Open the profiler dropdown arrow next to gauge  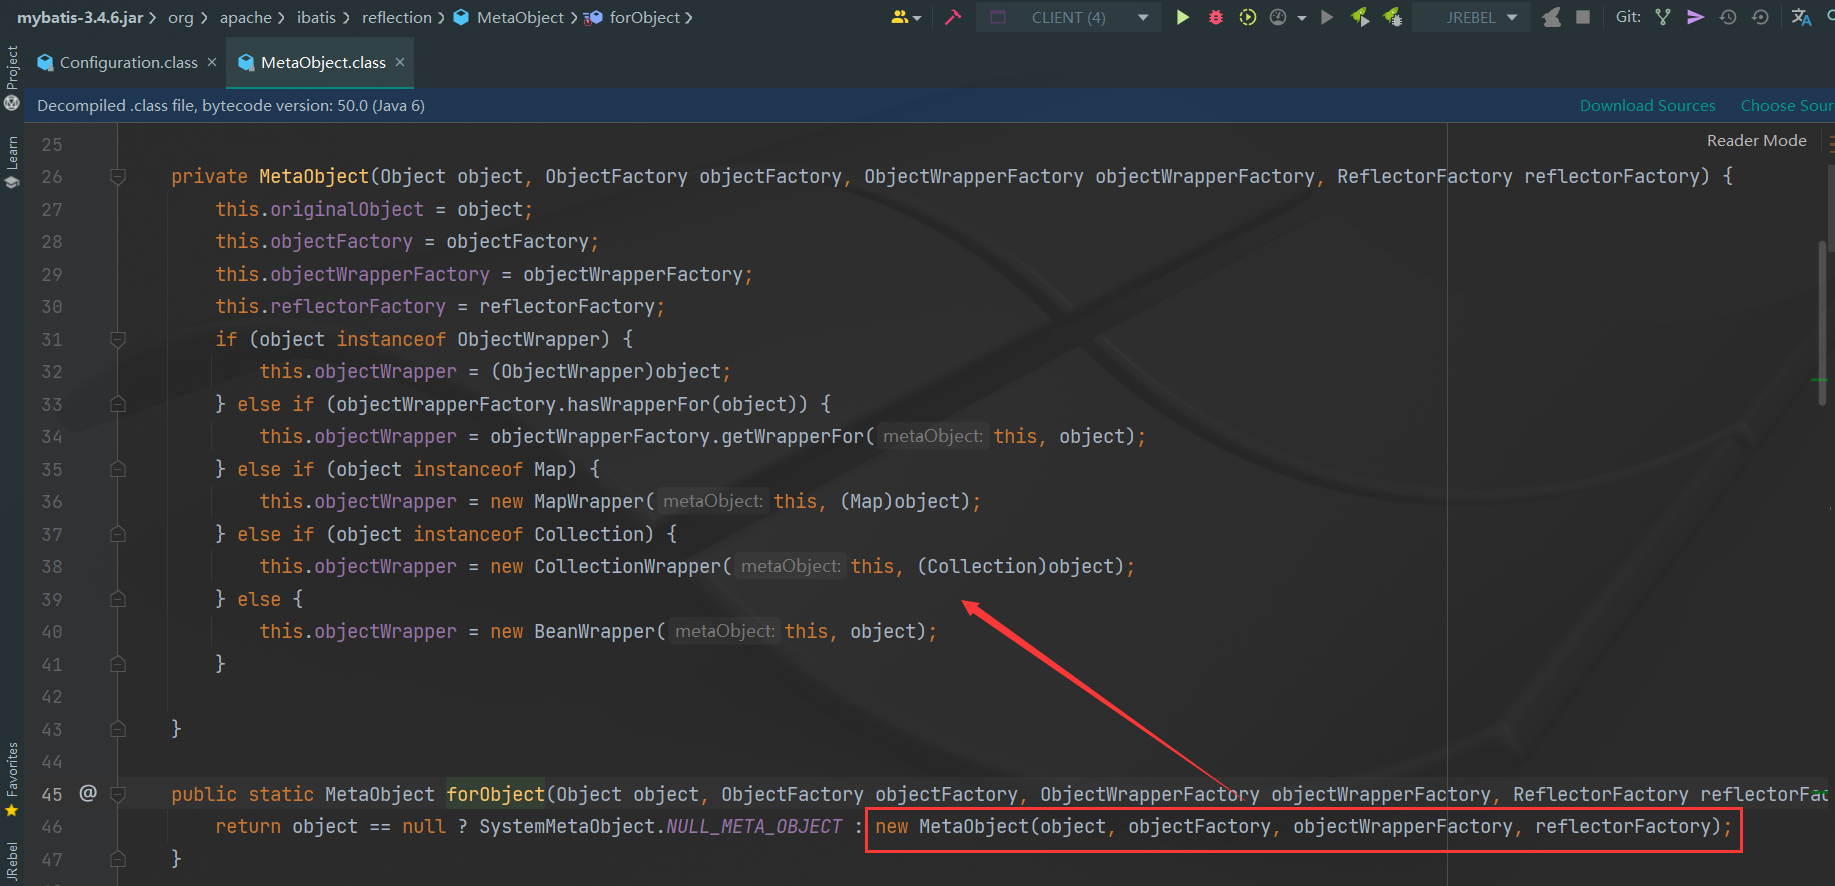(1302, 18)
